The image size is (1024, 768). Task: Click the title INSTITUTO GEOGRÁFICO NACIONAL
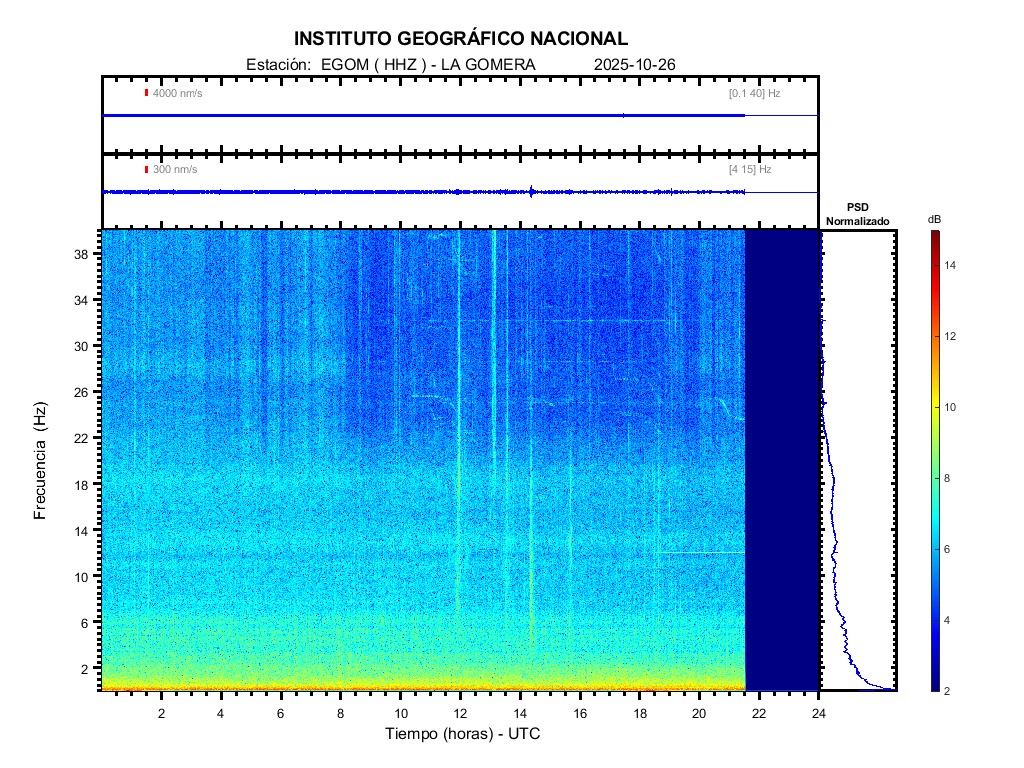[x=461, y=39]
